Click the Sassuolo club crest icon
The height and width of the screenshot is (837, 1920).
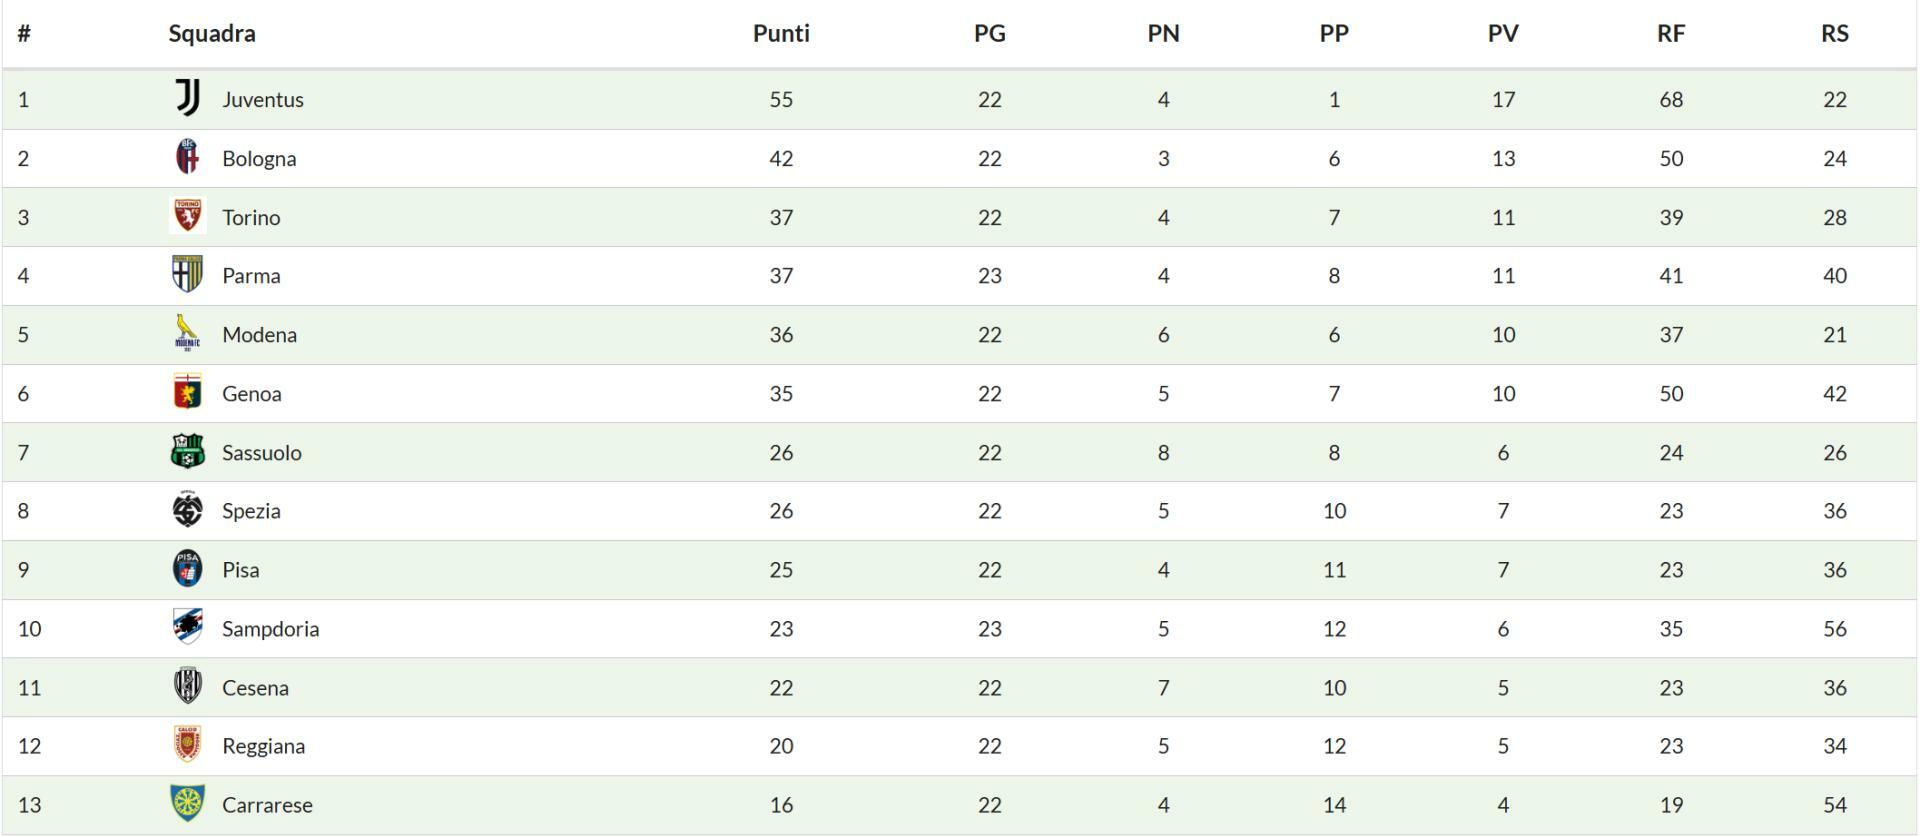click(187, 451)
